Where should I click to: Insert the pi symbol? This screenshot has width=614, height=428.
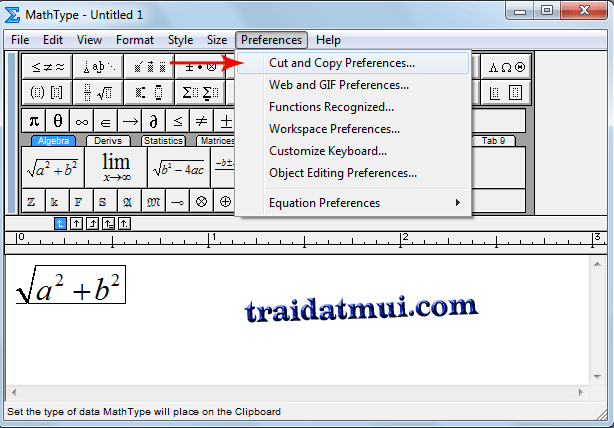tap(34, 121)
